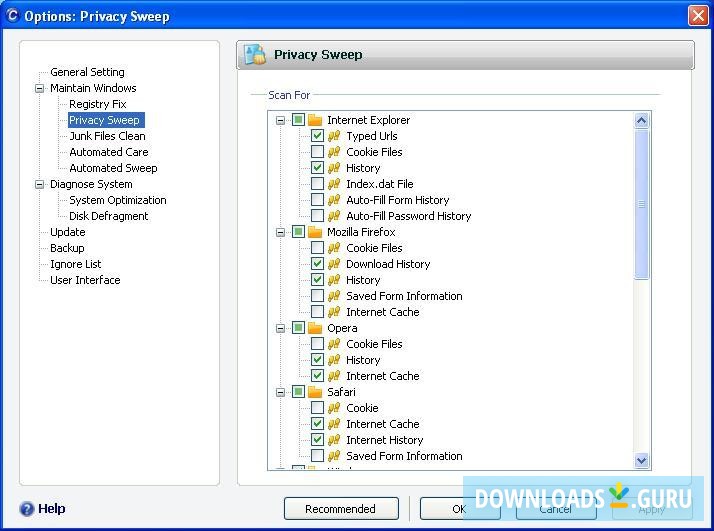Click the Recommended button
The image size is (714, 531).
click(341, 508)
